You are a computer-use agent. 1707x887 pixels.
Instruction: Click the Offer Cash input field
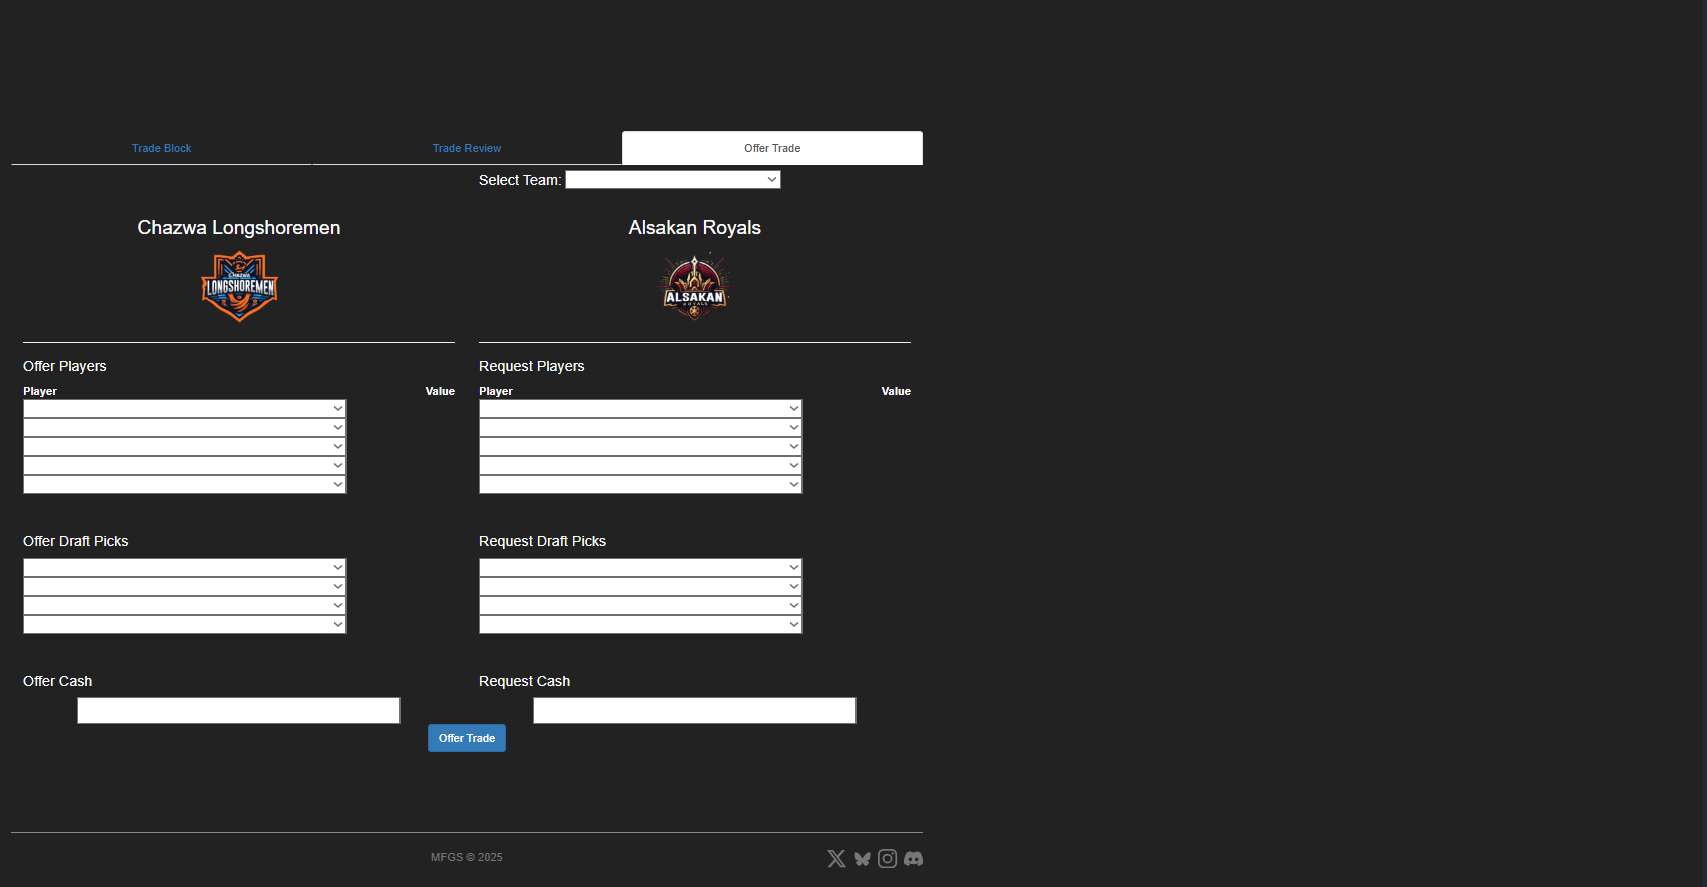[x=238, y=711]
